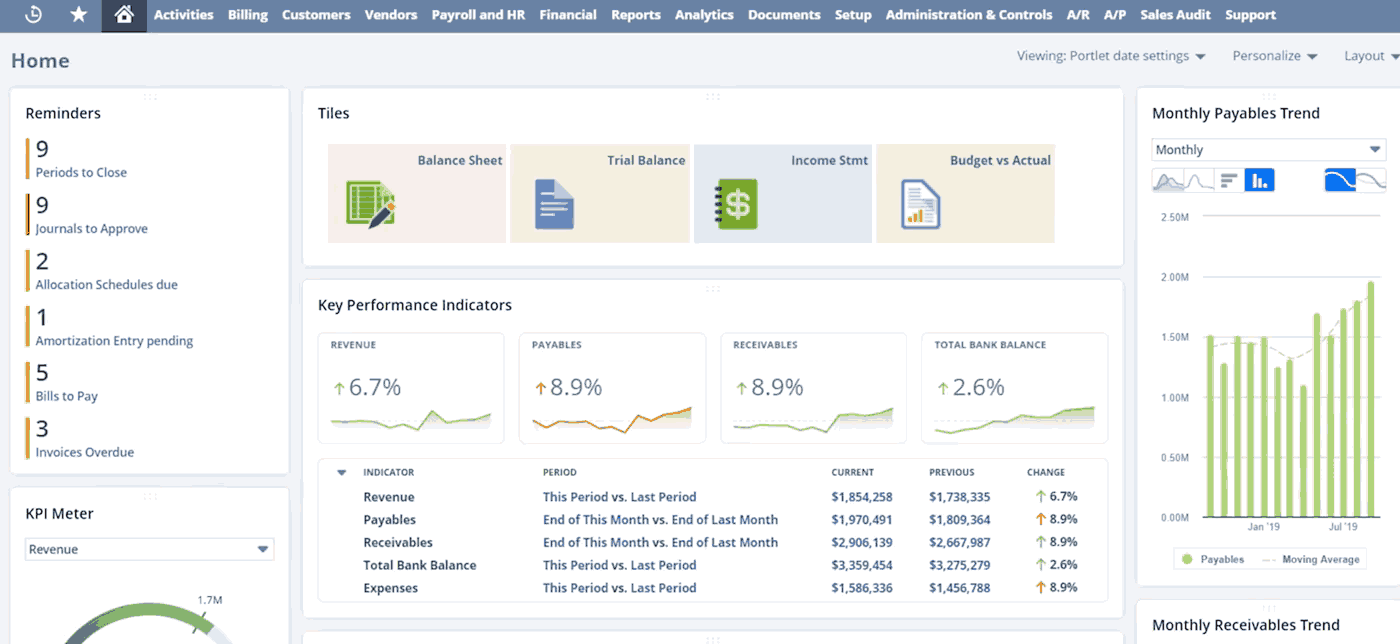Open the Financial menu
This screenshot has width=1400, height=644.
[x=567, y=15]
